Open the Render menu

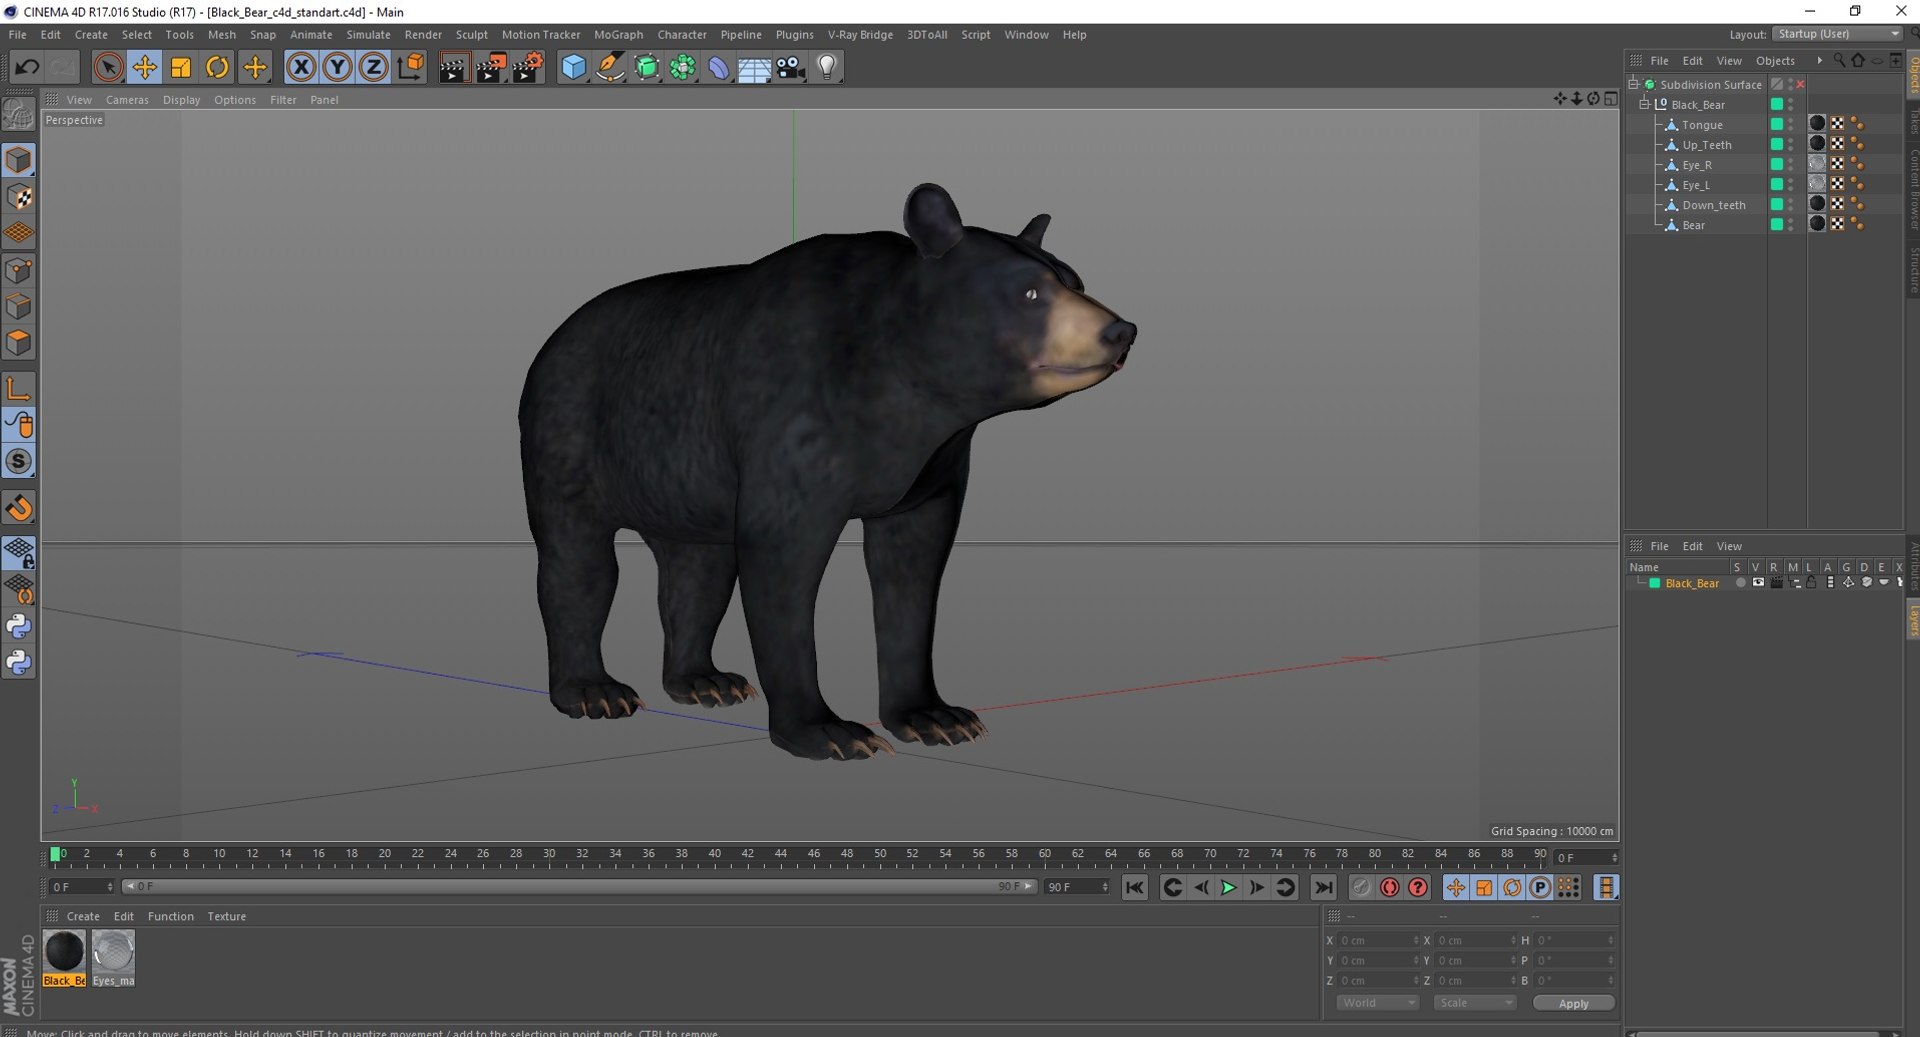tap(423, 34)
